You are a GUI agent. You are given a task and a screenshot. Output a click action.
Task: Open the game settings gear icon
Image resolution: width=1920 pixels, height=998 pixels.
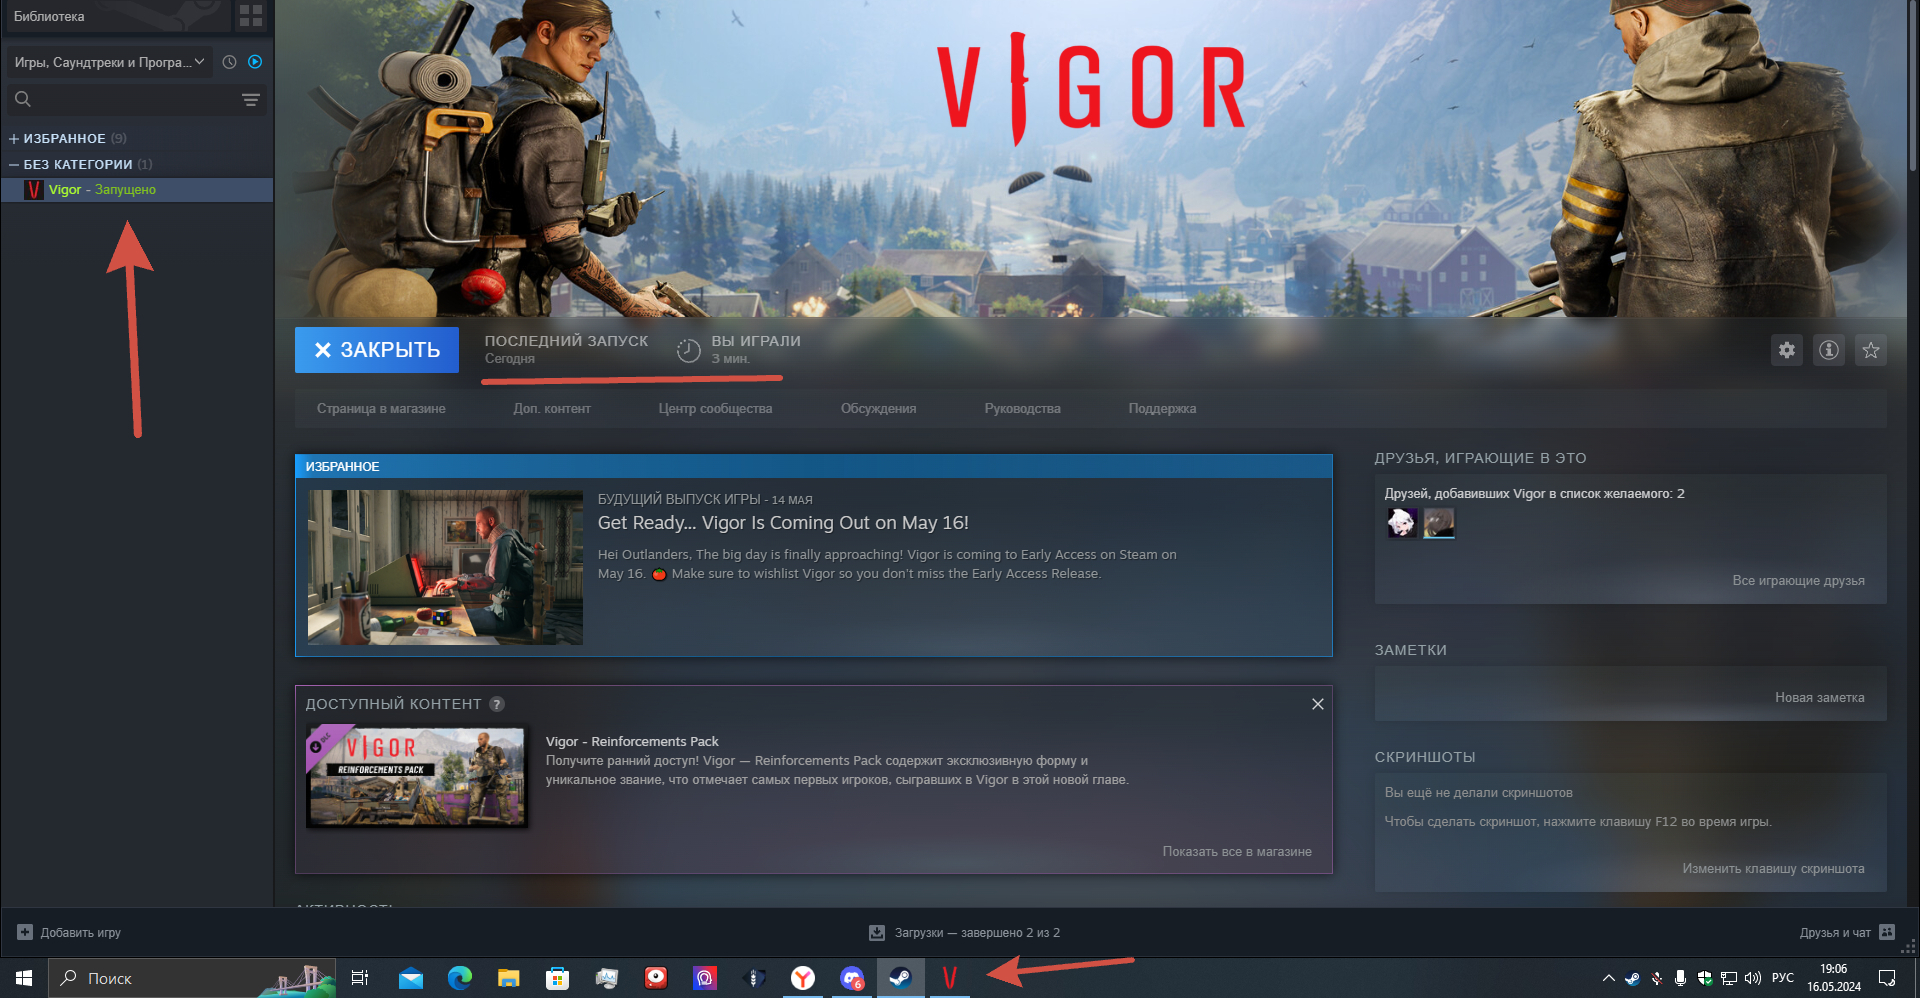(x=1786, y=350)
